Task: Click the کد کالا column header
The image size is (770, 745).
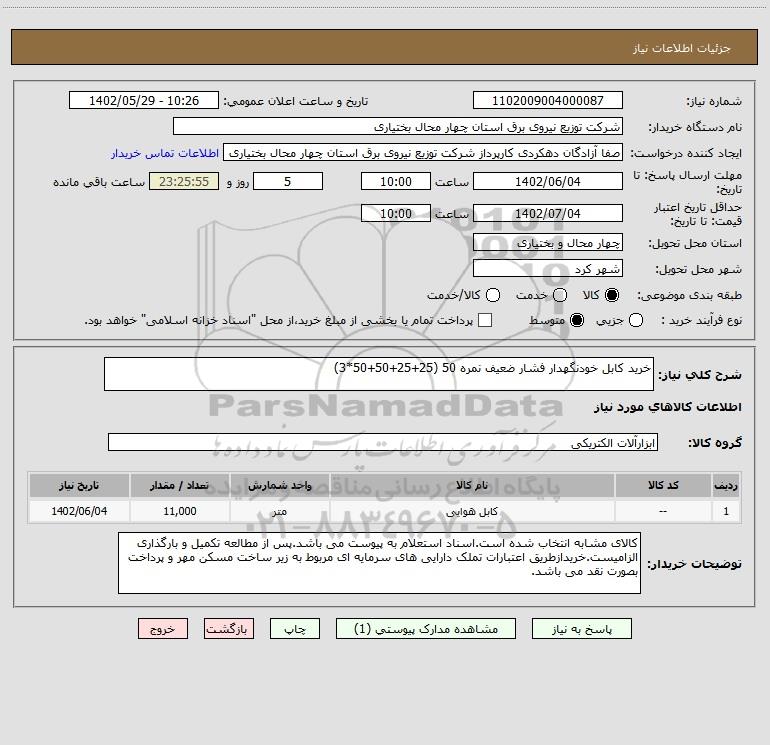Action: tap(663, 485)
